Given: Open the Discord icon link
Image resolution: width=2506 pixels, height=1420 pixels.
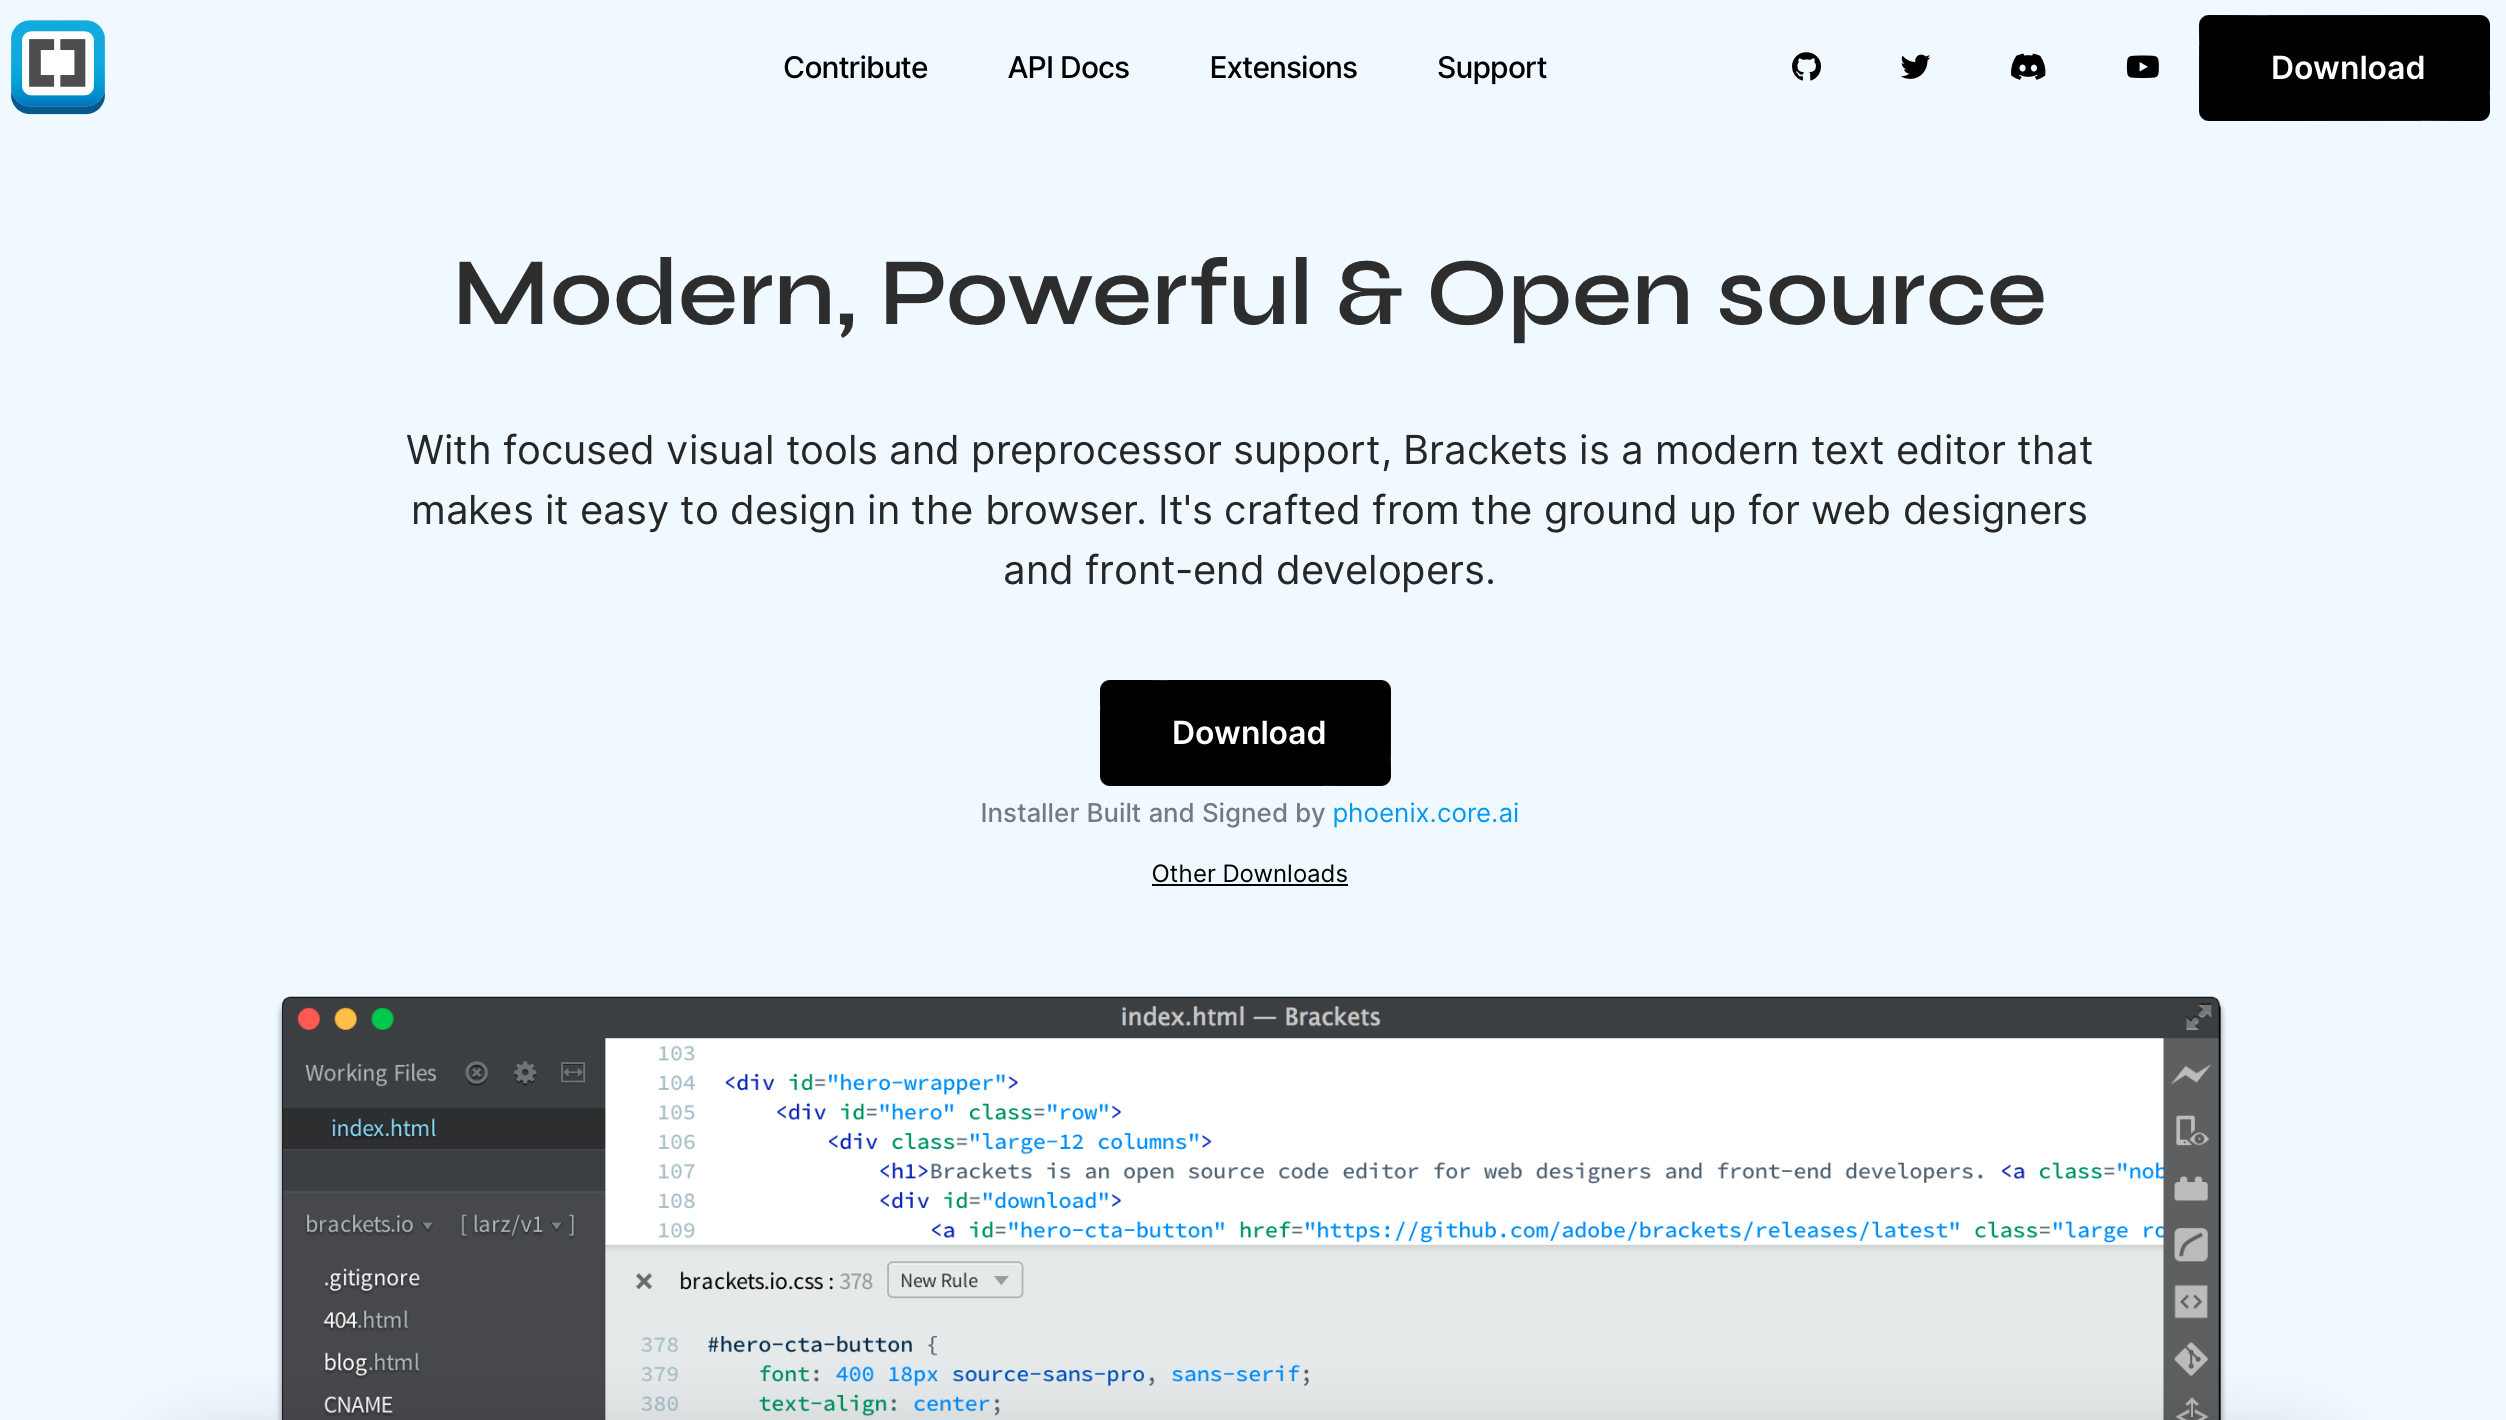Looking at the screenshot, I should pyautogui.click(x=2028, y=67).
